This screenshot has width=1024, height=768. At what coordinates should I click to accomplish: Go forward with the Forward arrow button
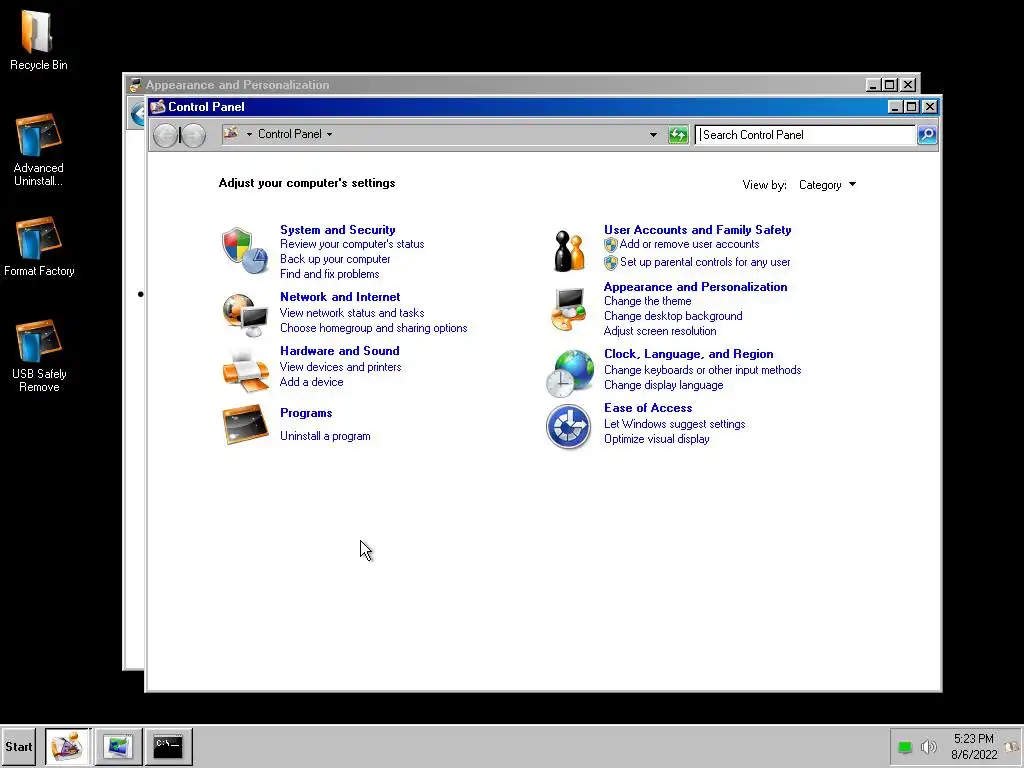pos(193,135)
